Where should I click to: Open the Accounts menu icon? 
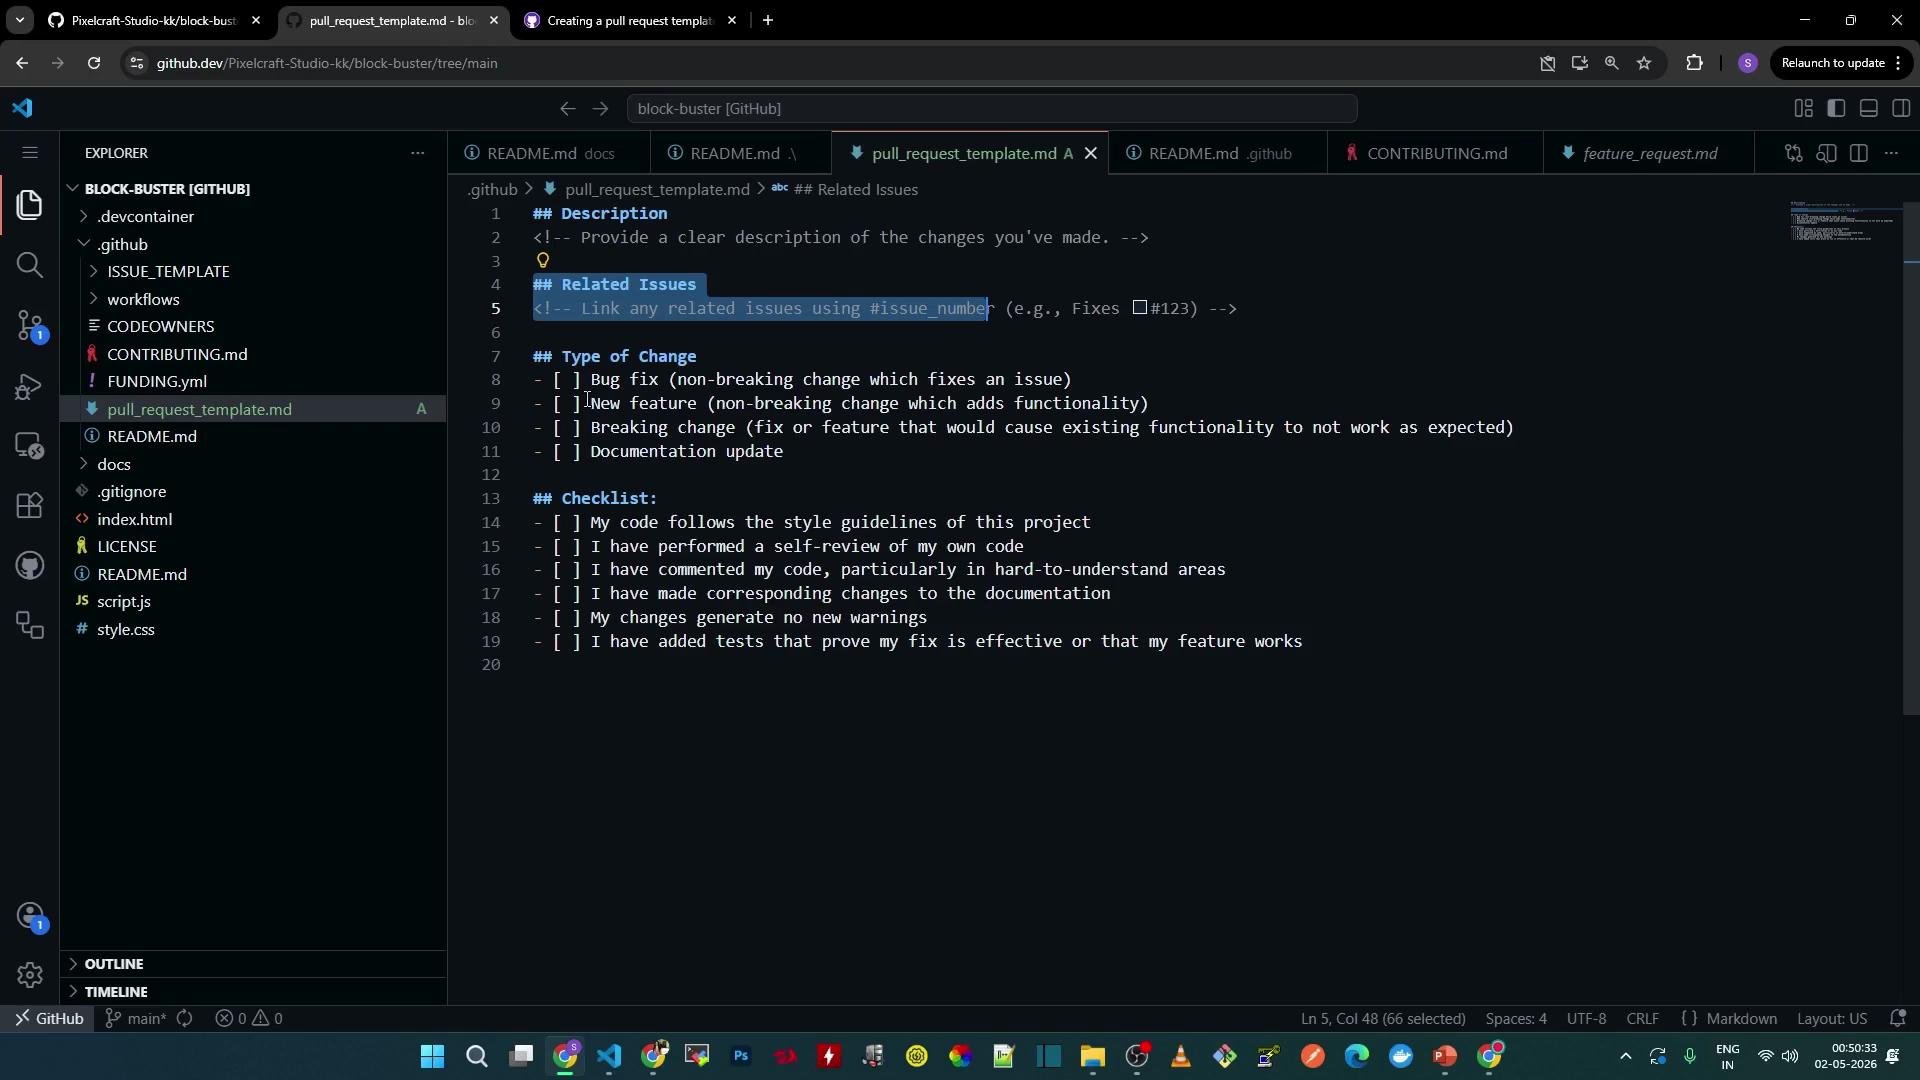pyautogui.click(x=30, y=917)
